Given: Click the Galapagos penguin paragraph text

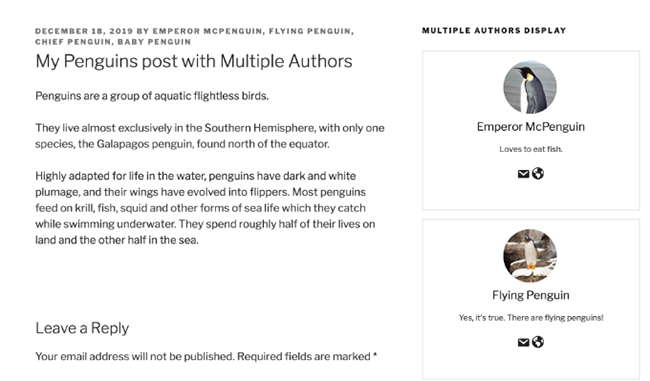Looking at the screenshot, I should pos(210,136).
